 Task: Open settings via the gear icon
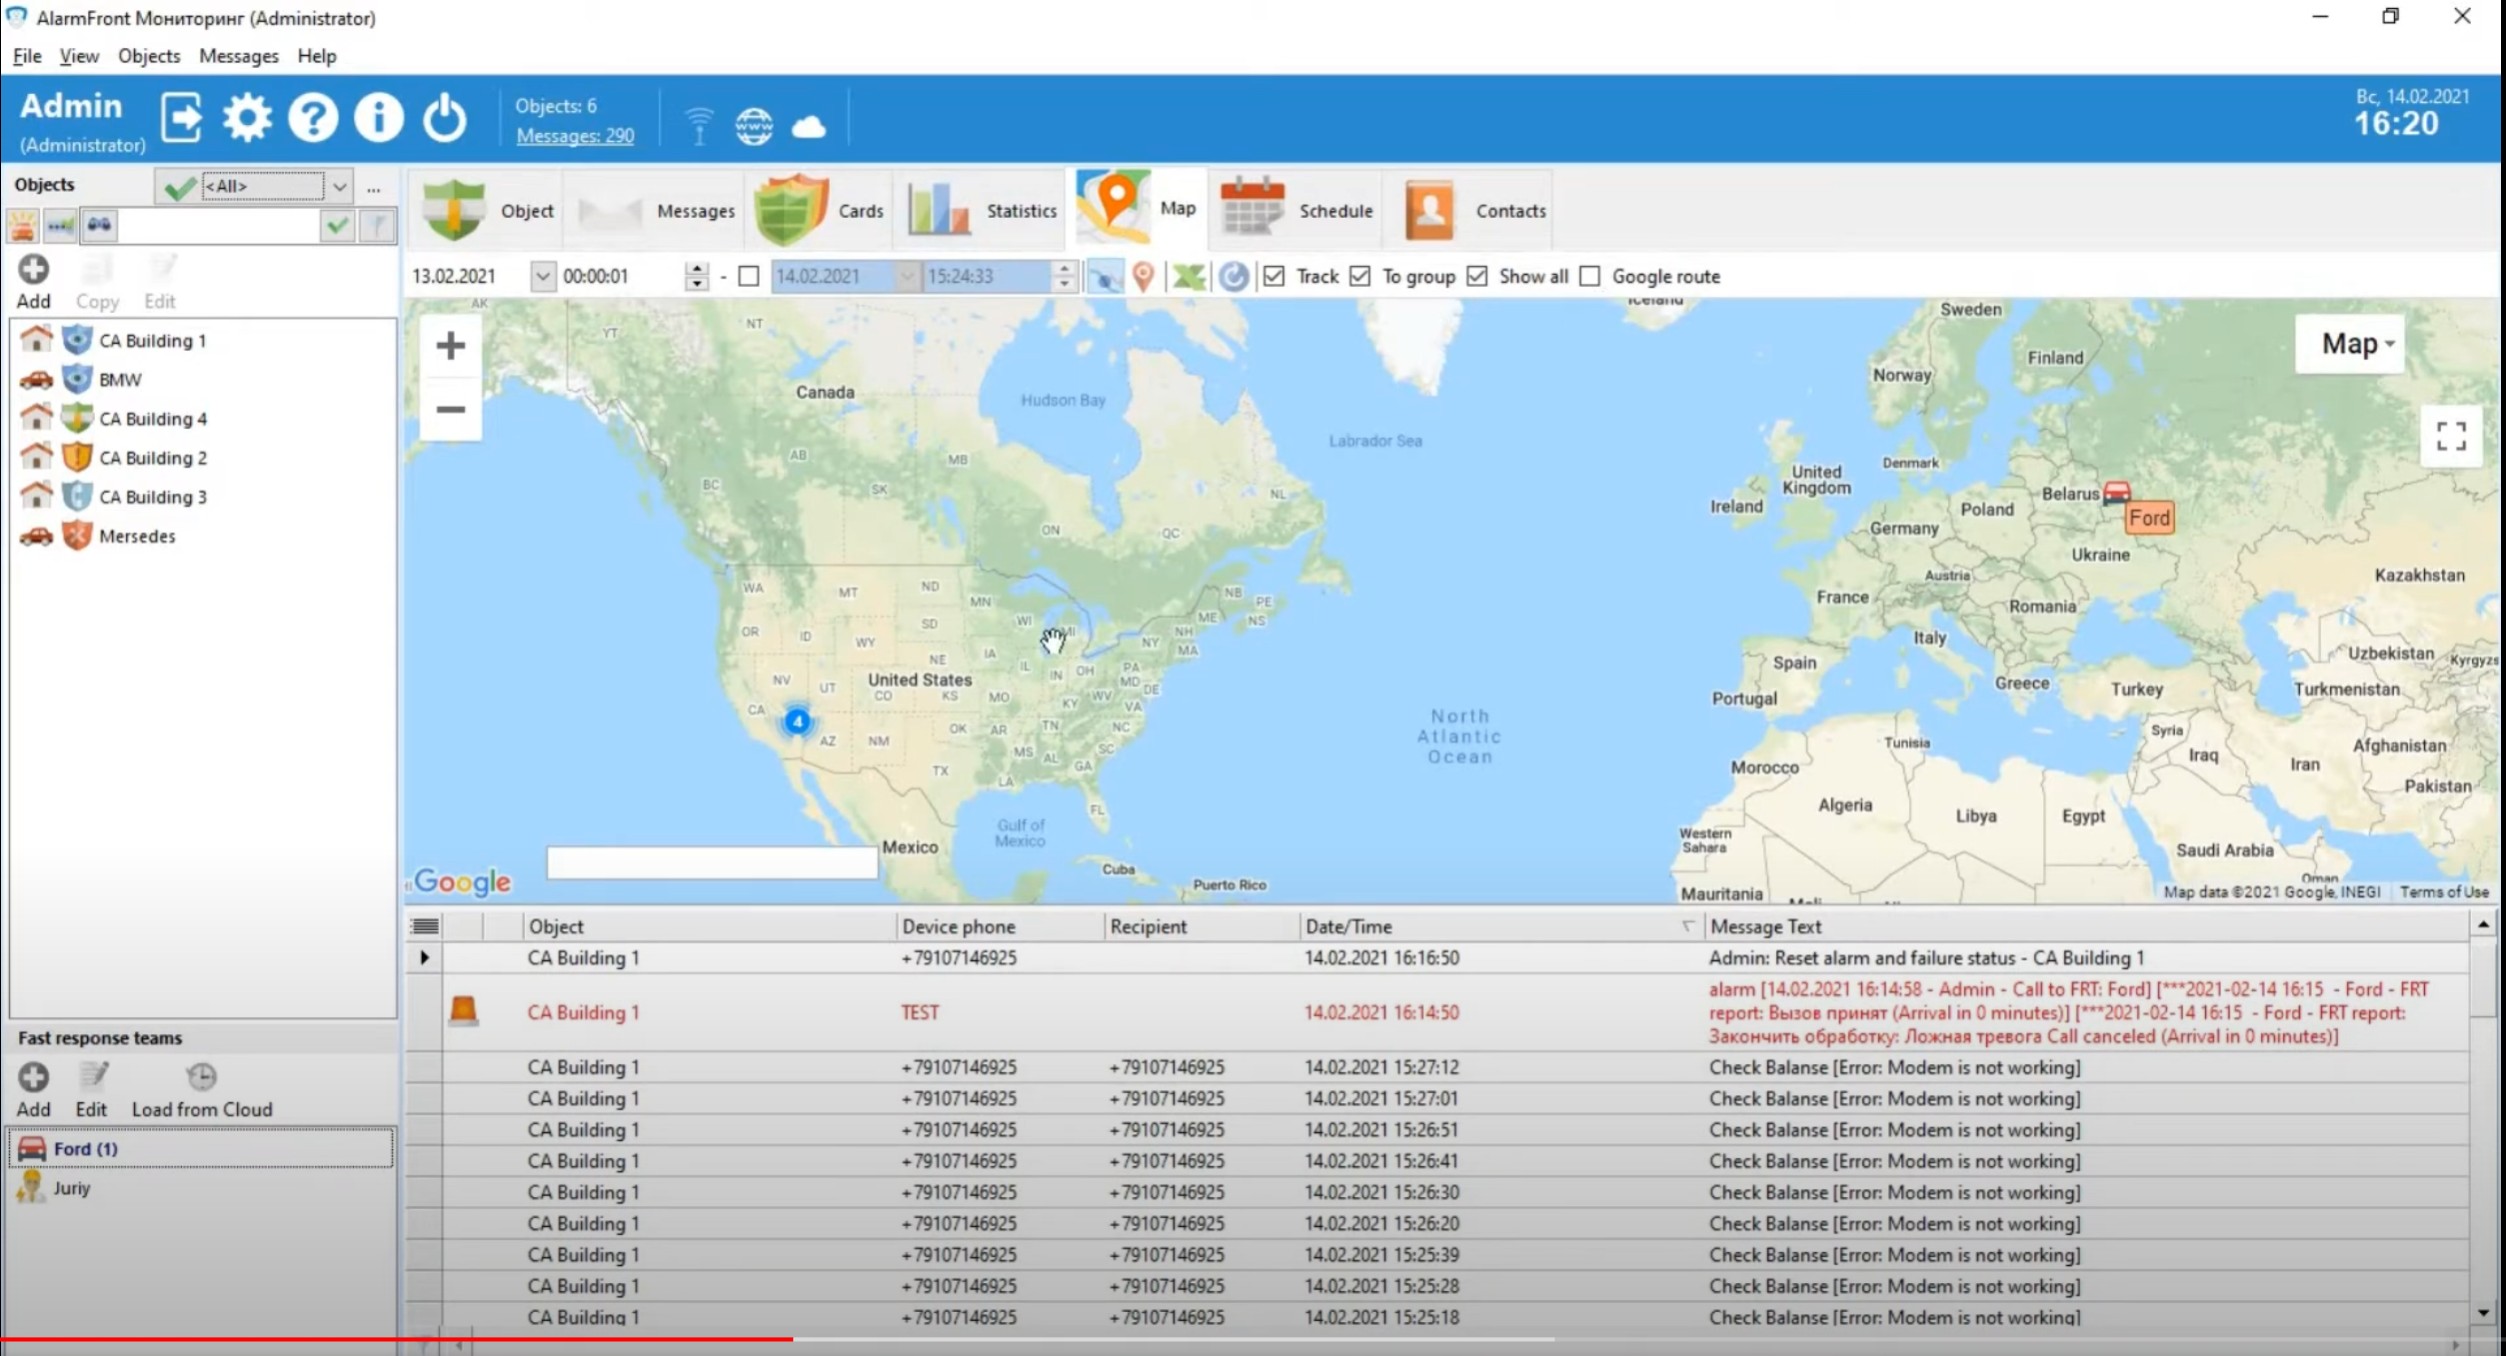click(x=246, y=118)
